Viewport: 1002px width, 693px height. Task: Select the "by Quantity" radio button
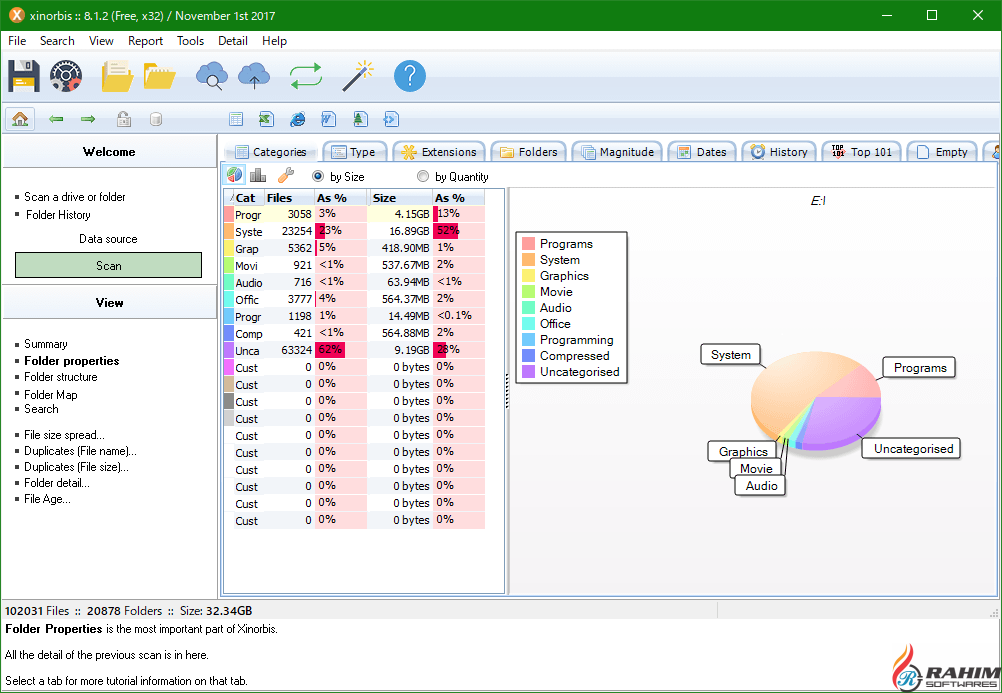click(x=423, y=177)
